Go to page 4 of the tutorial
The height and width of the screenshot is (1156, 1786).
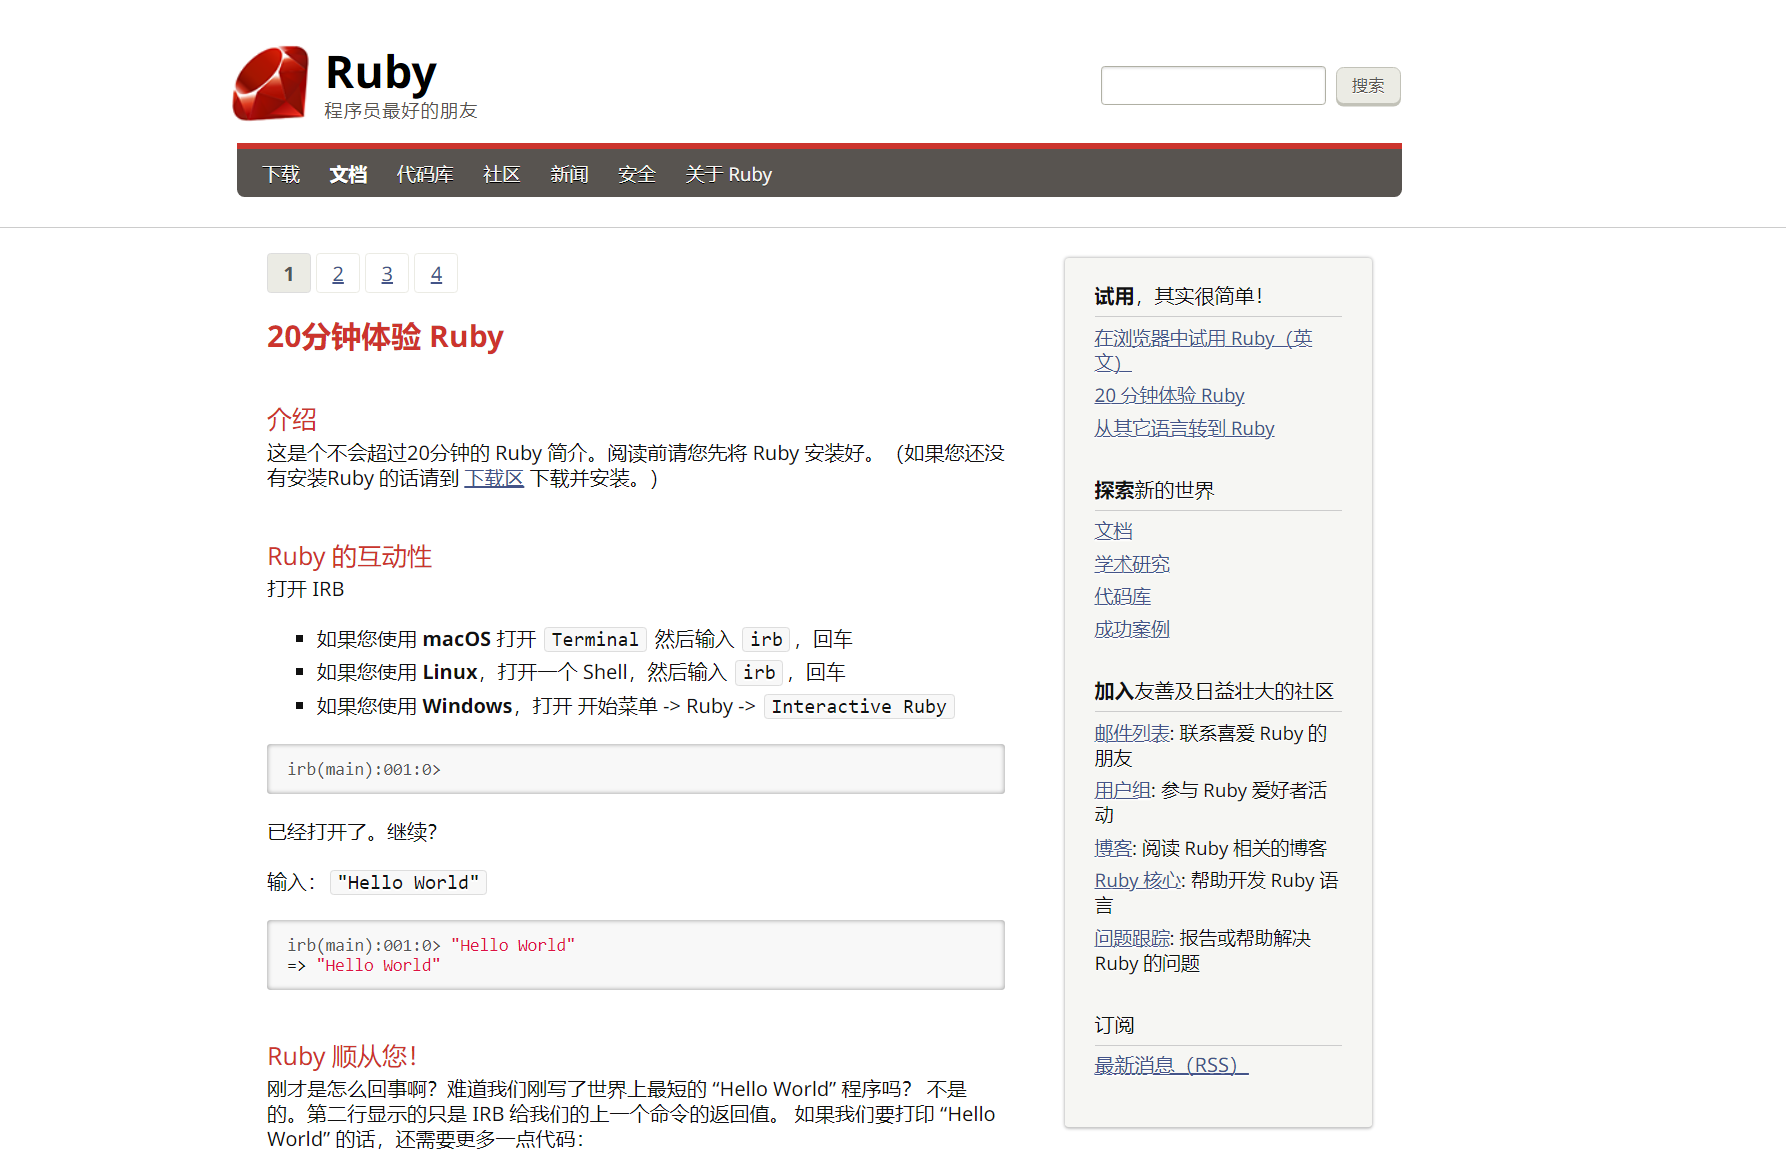point(436,273)
